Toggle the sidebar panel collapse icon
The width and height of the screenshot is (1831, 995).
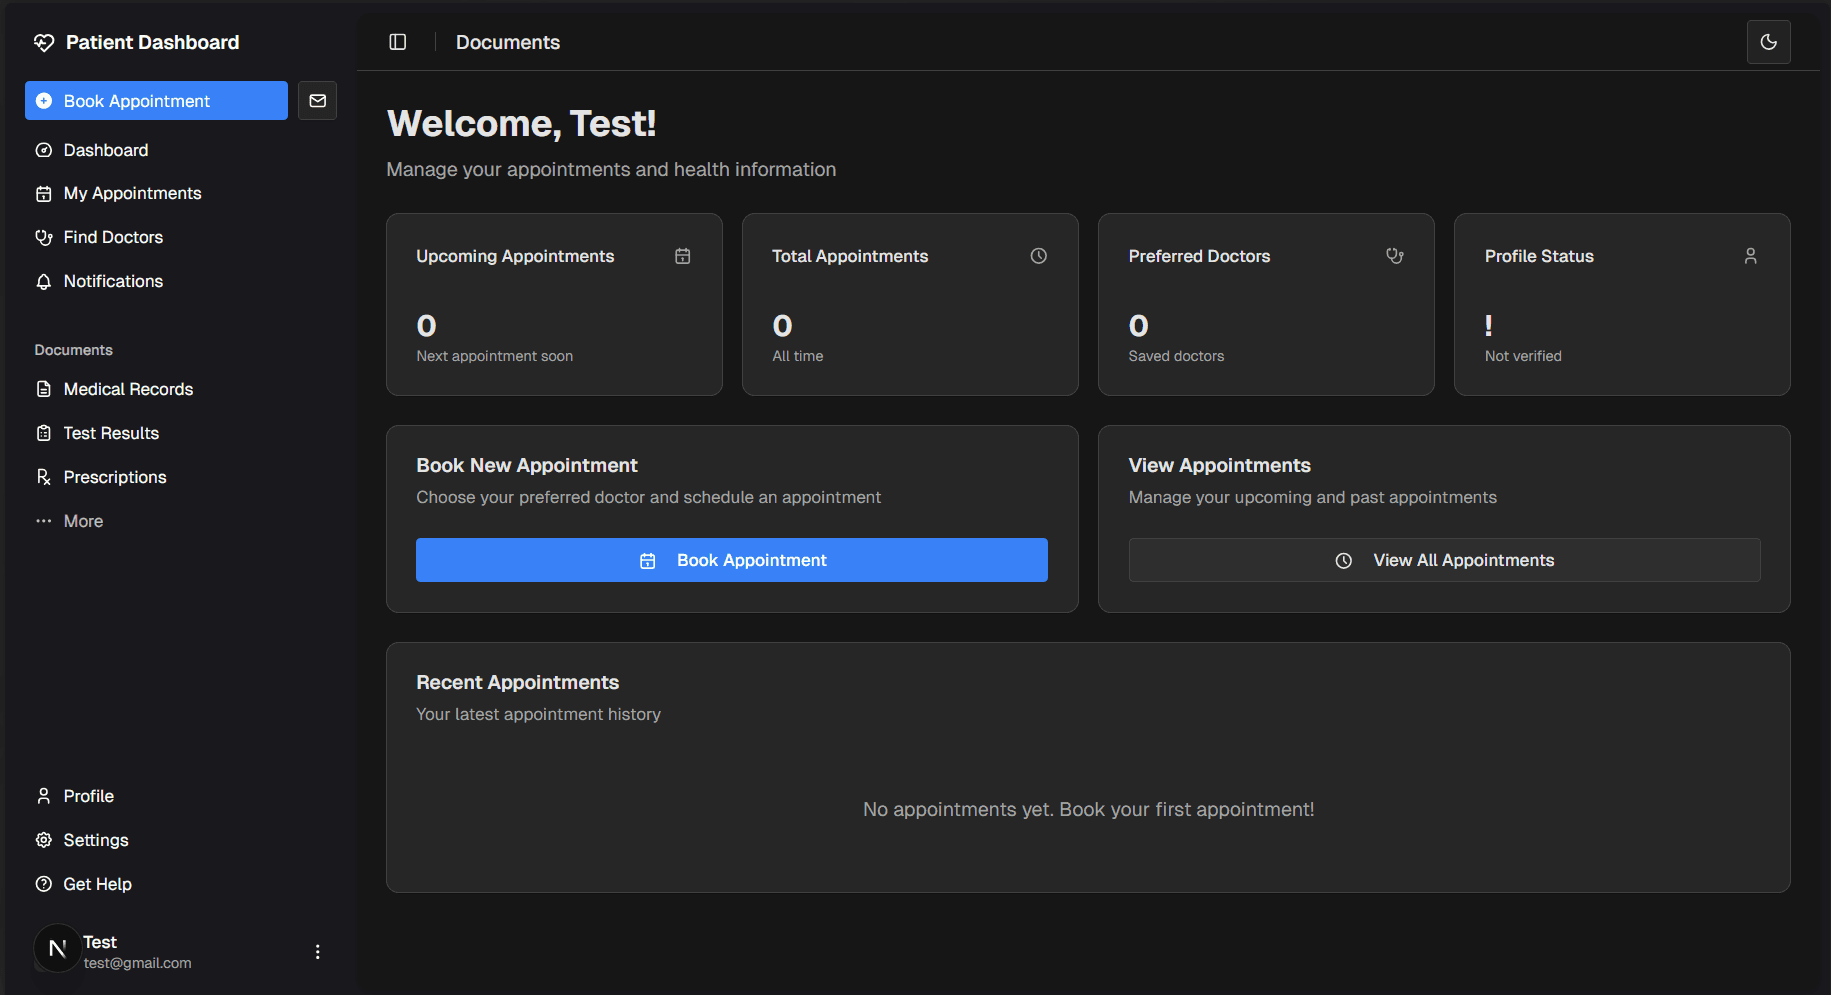[x=398, y=42]
